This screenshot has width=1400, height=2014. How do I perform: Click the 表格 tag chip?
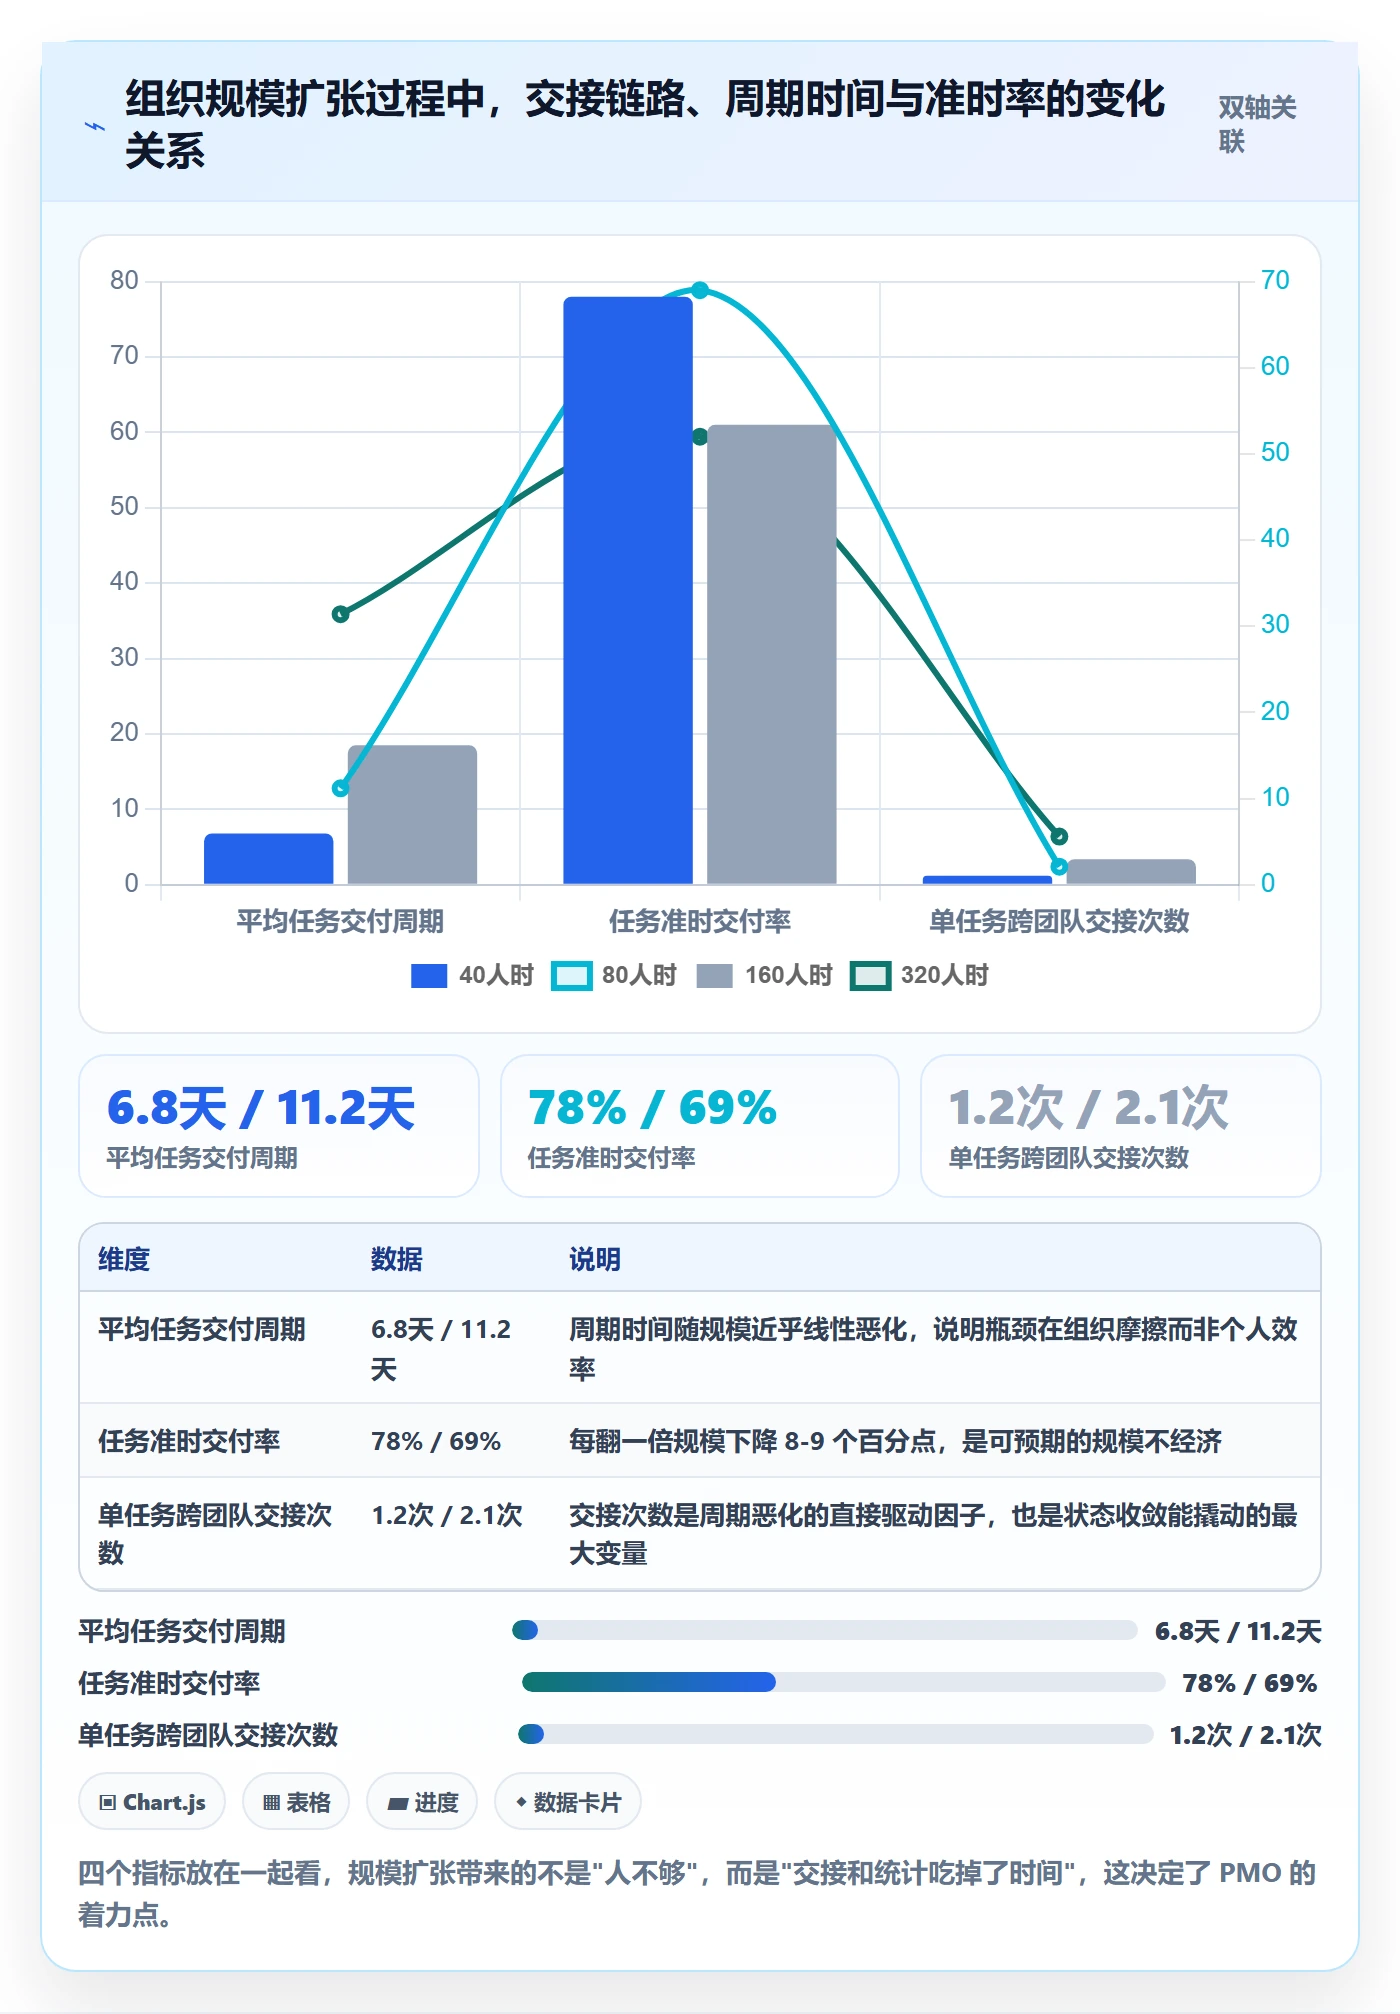coord(296,1802)
